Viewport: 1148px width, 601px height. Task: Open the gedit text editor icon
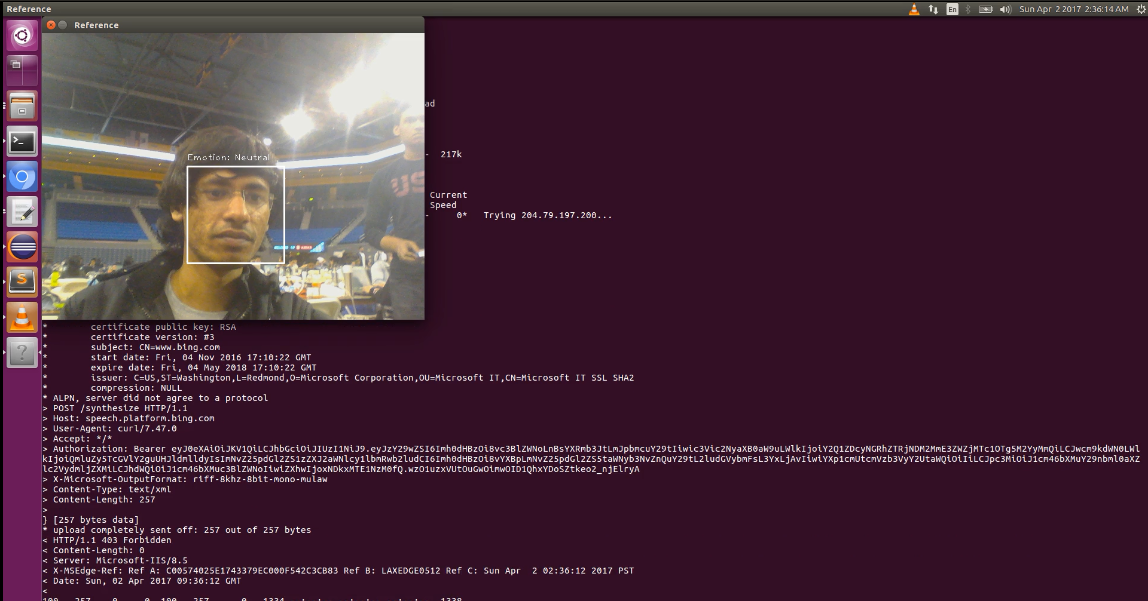[22, 212]
